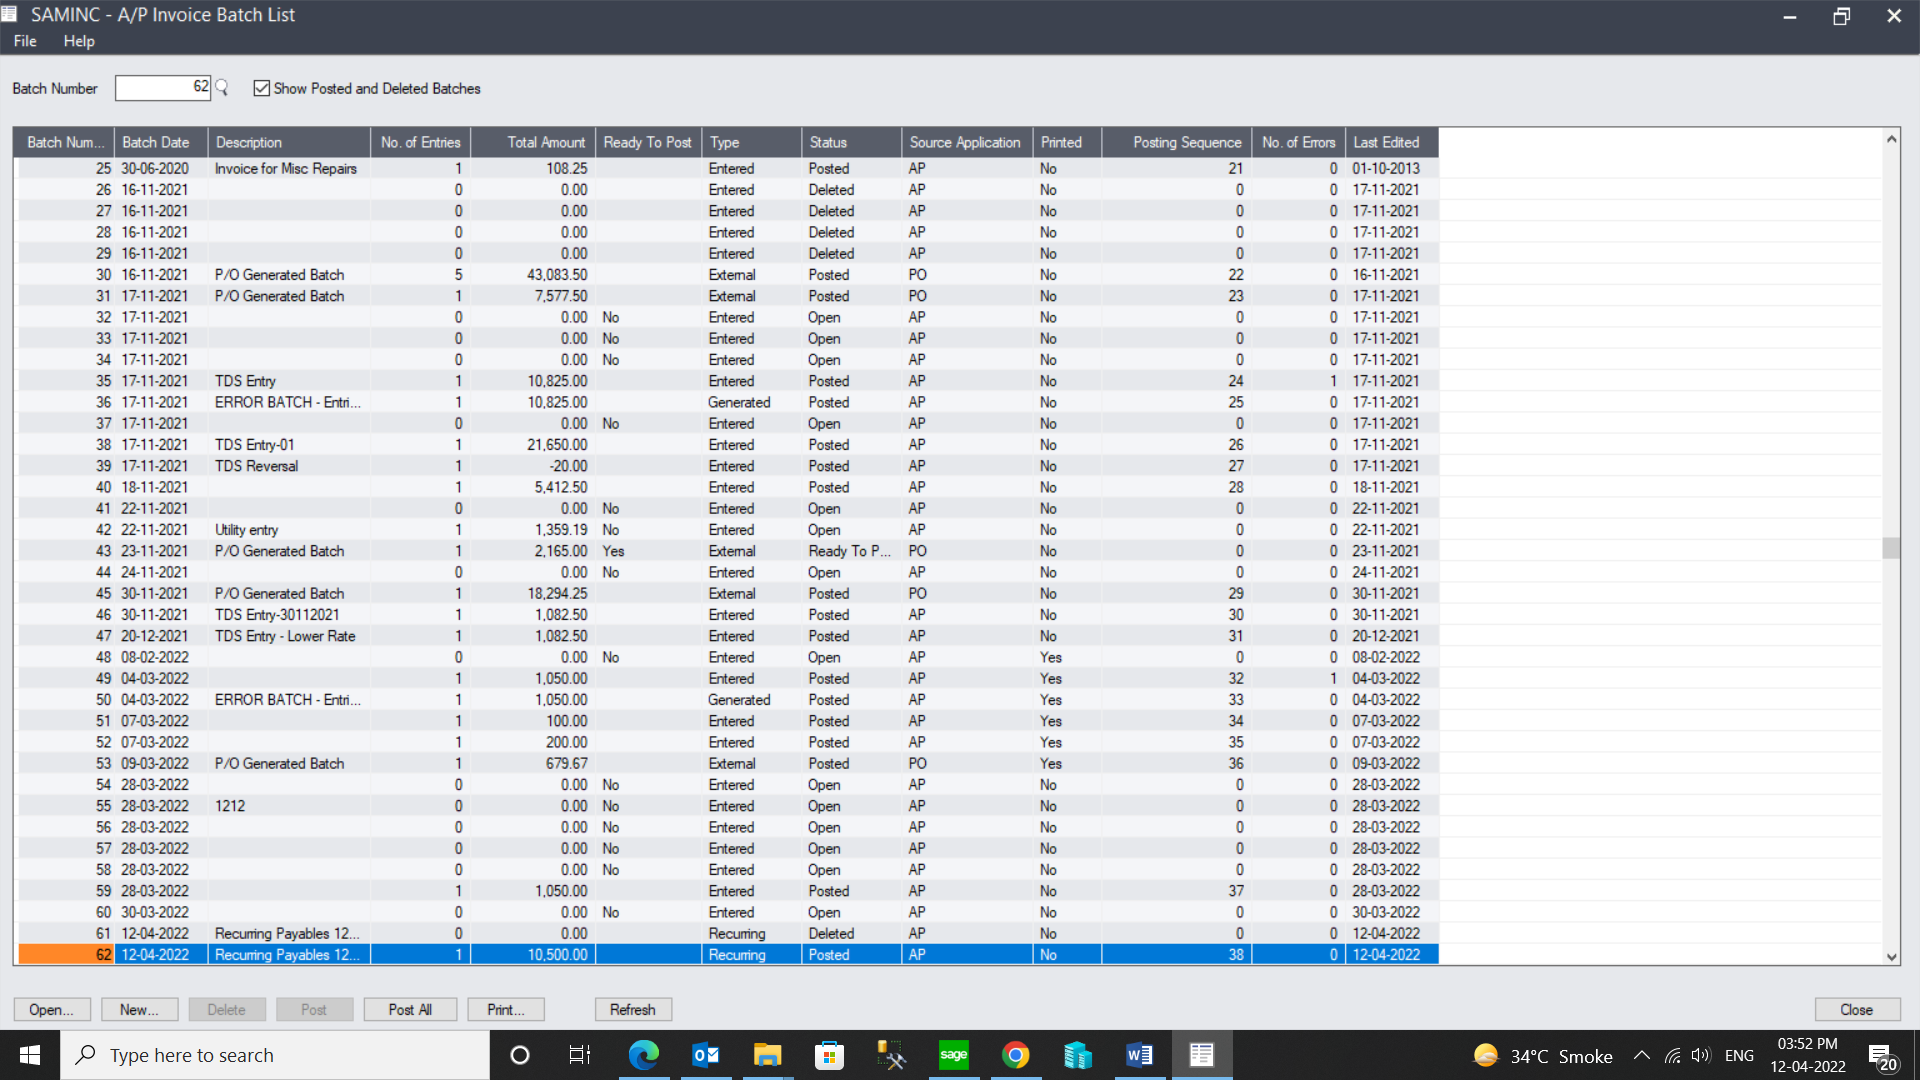Click the Task View taskbar icon

point(580,1055)
